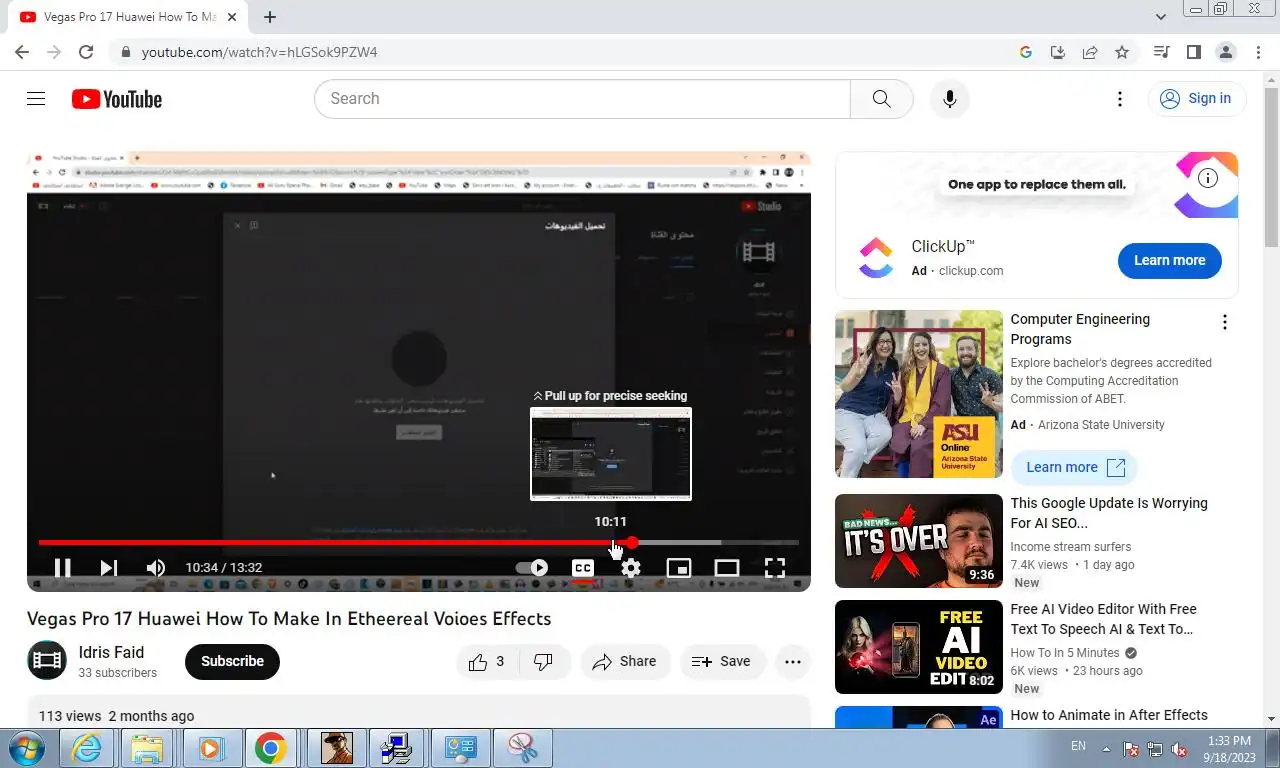
Task: Click the YouTube search field
Action: 582,99
